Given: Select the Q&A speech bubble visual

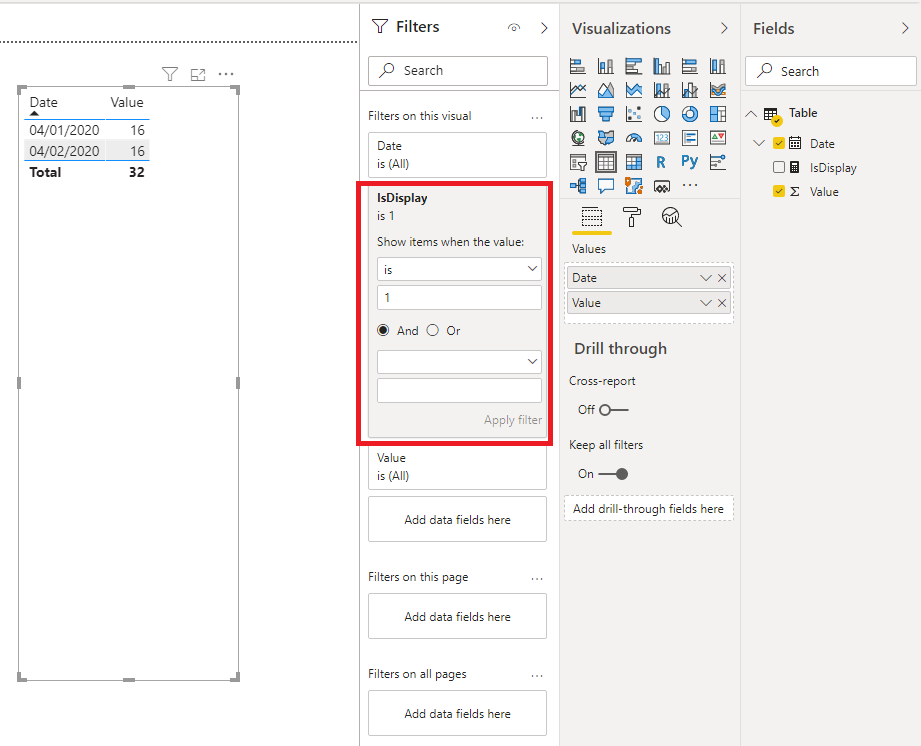Looking at the screenshot, I should pos(606,186).
